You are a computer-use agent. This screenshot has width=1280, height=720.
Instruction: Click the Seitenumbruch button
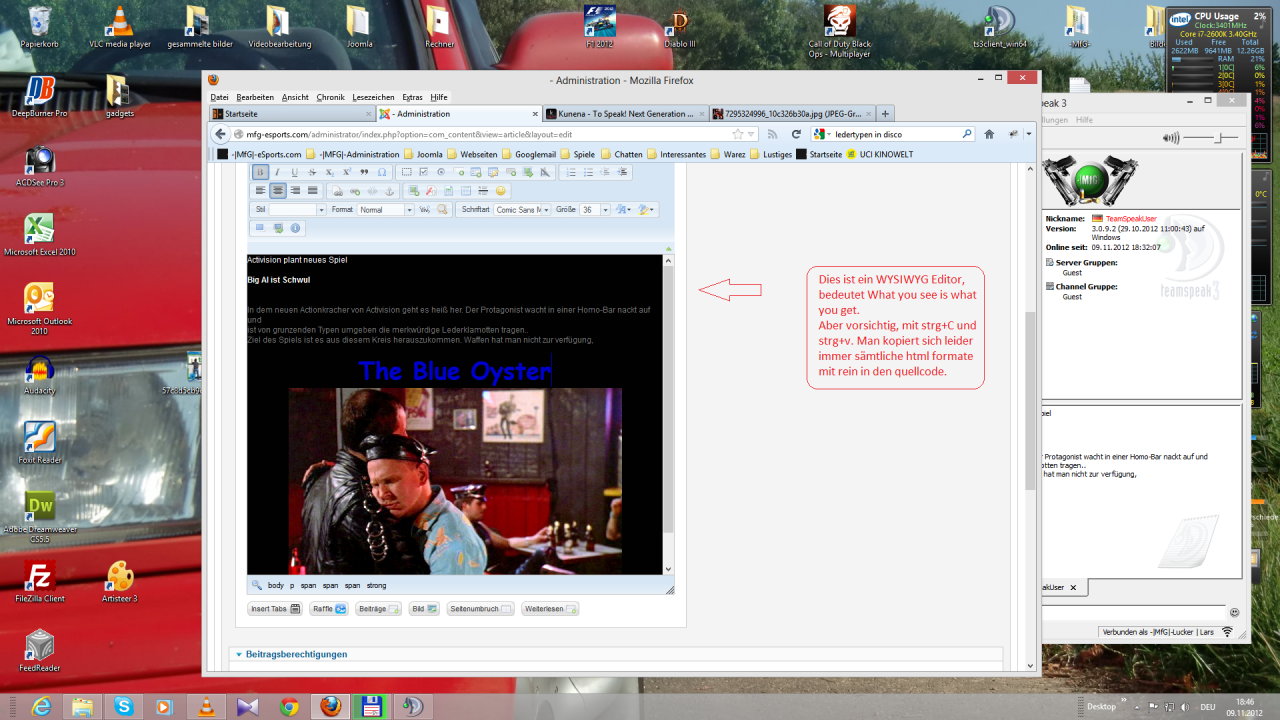click(x=481, y=609)
